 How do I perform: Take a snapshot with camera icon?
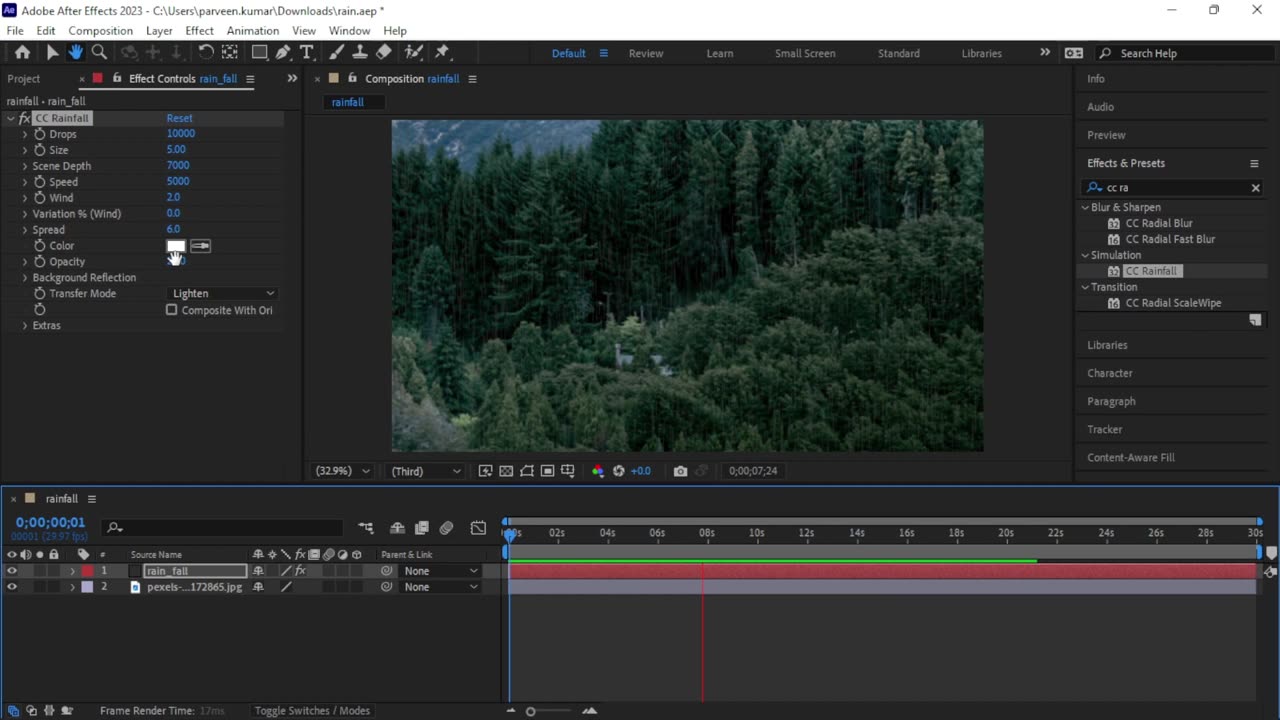680,471
